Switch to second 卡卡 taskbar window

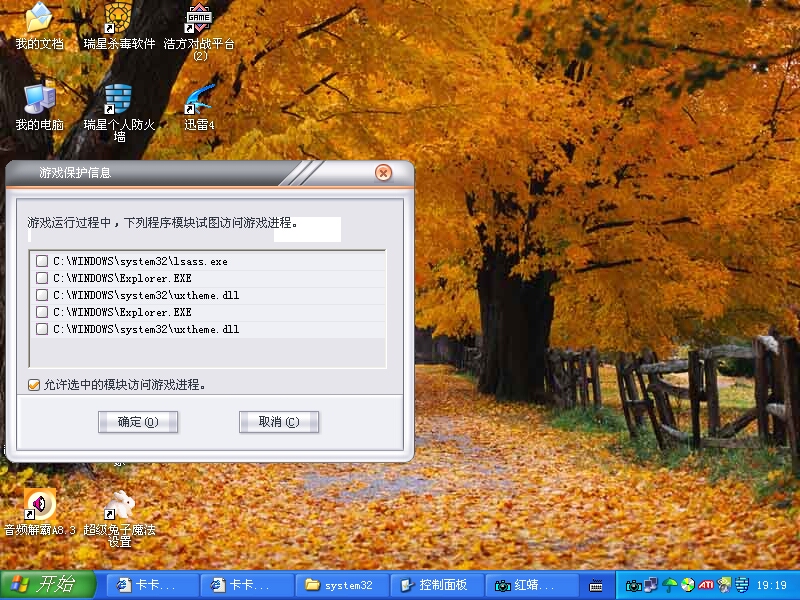point(247,585)
